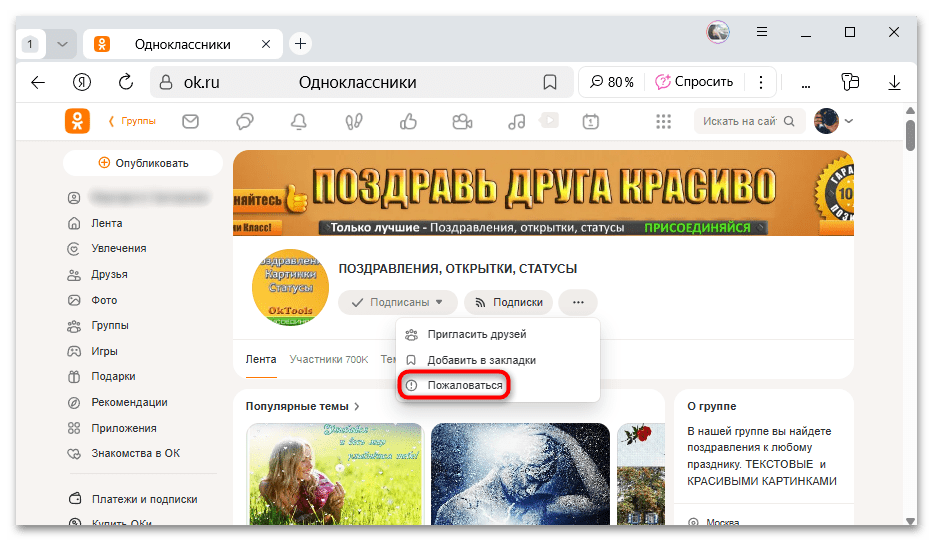
Task: Open the vertical three-dot page menu
Action: pyautogui.click(x=760, y=82)
